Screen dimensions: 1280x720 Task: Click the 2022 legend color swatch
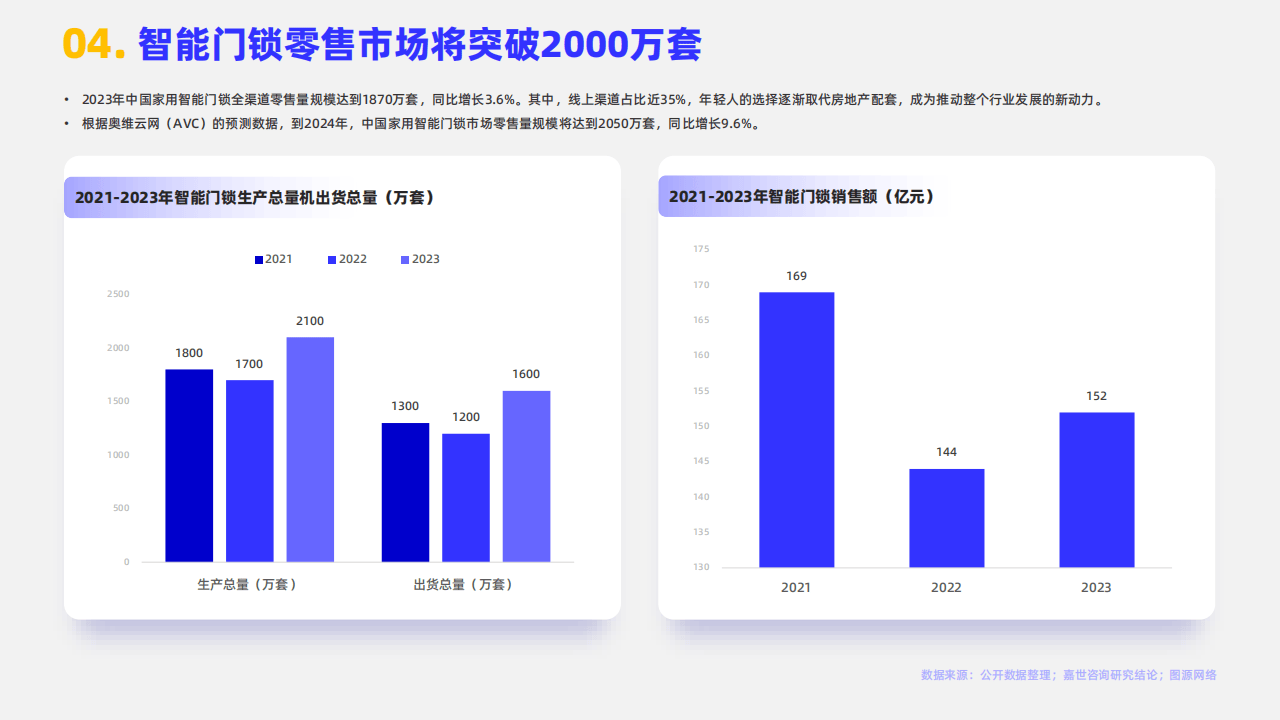click(332, 260)
